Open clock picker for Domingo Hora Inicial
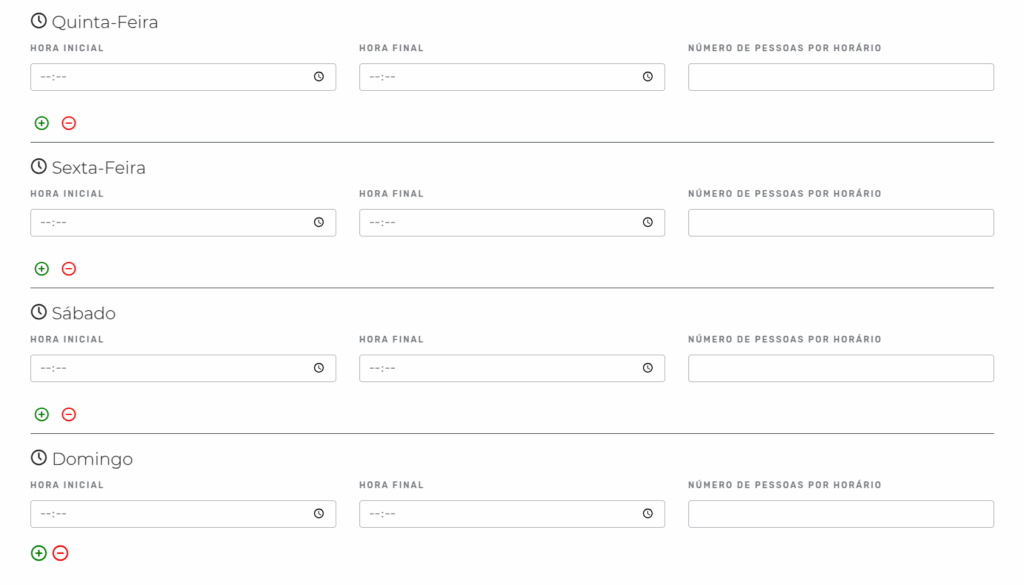 coord(319,513)
